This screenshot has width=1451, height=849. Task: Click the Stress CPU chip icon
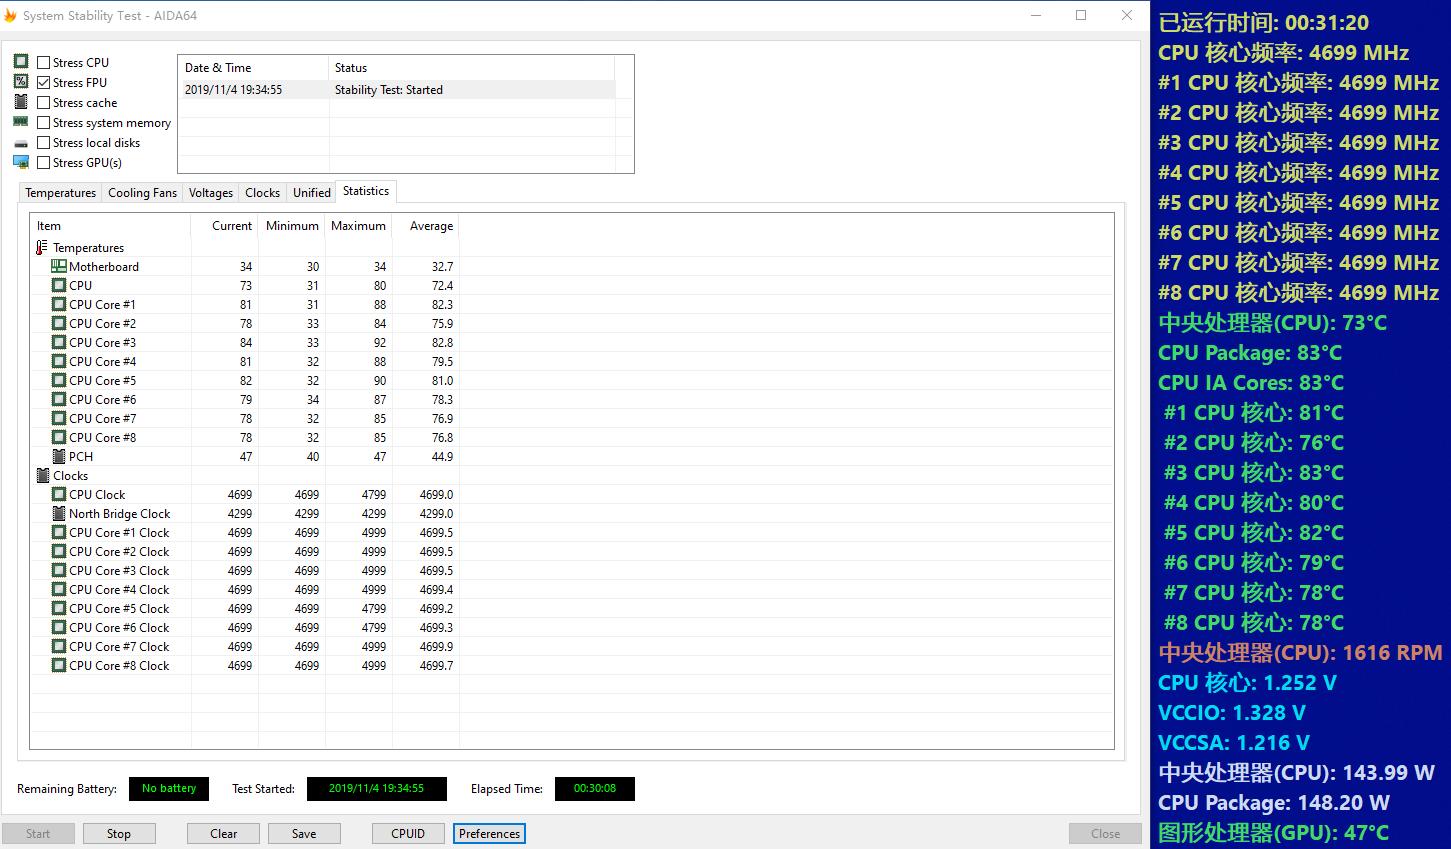tap(21, 62)
